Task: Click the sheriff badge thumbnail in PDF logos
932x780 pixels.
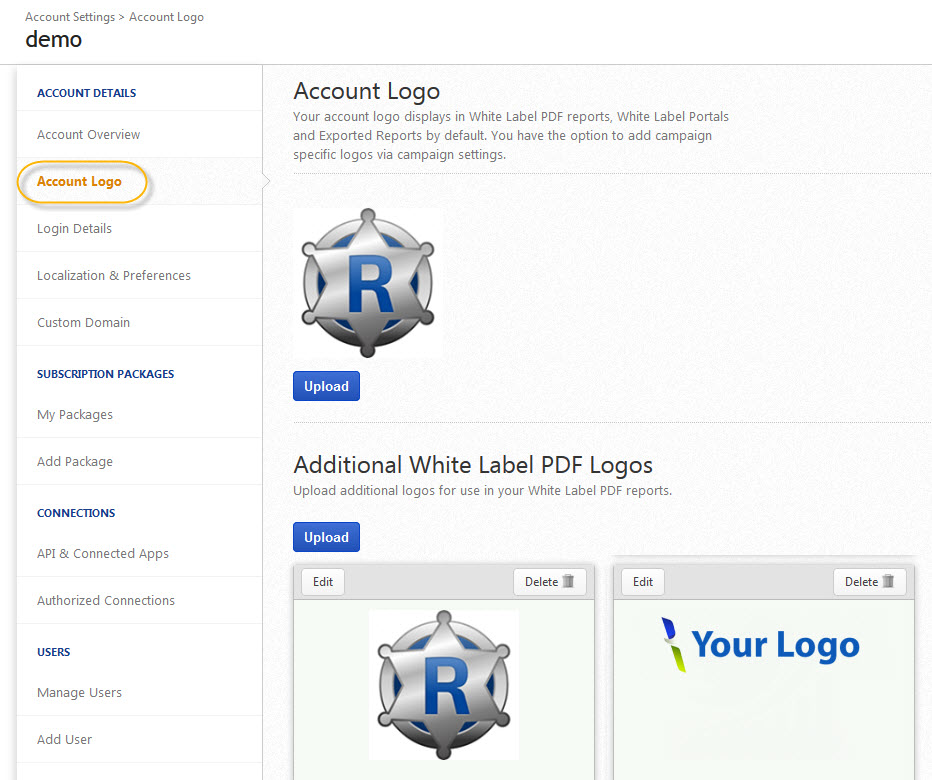Action: tap(443, 685)
